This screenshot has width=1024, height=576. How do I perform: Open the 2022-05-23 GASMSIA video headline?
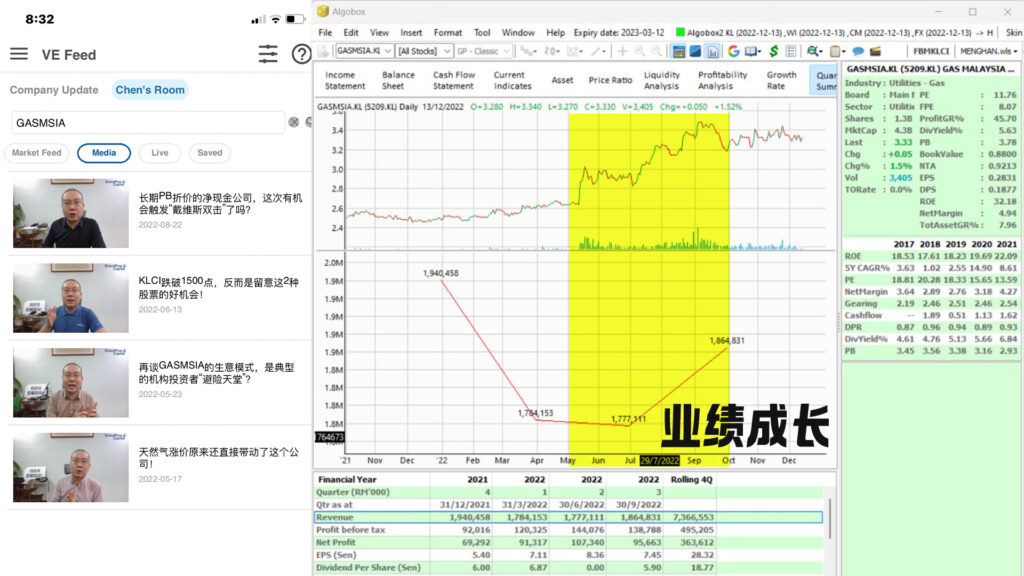216,373
